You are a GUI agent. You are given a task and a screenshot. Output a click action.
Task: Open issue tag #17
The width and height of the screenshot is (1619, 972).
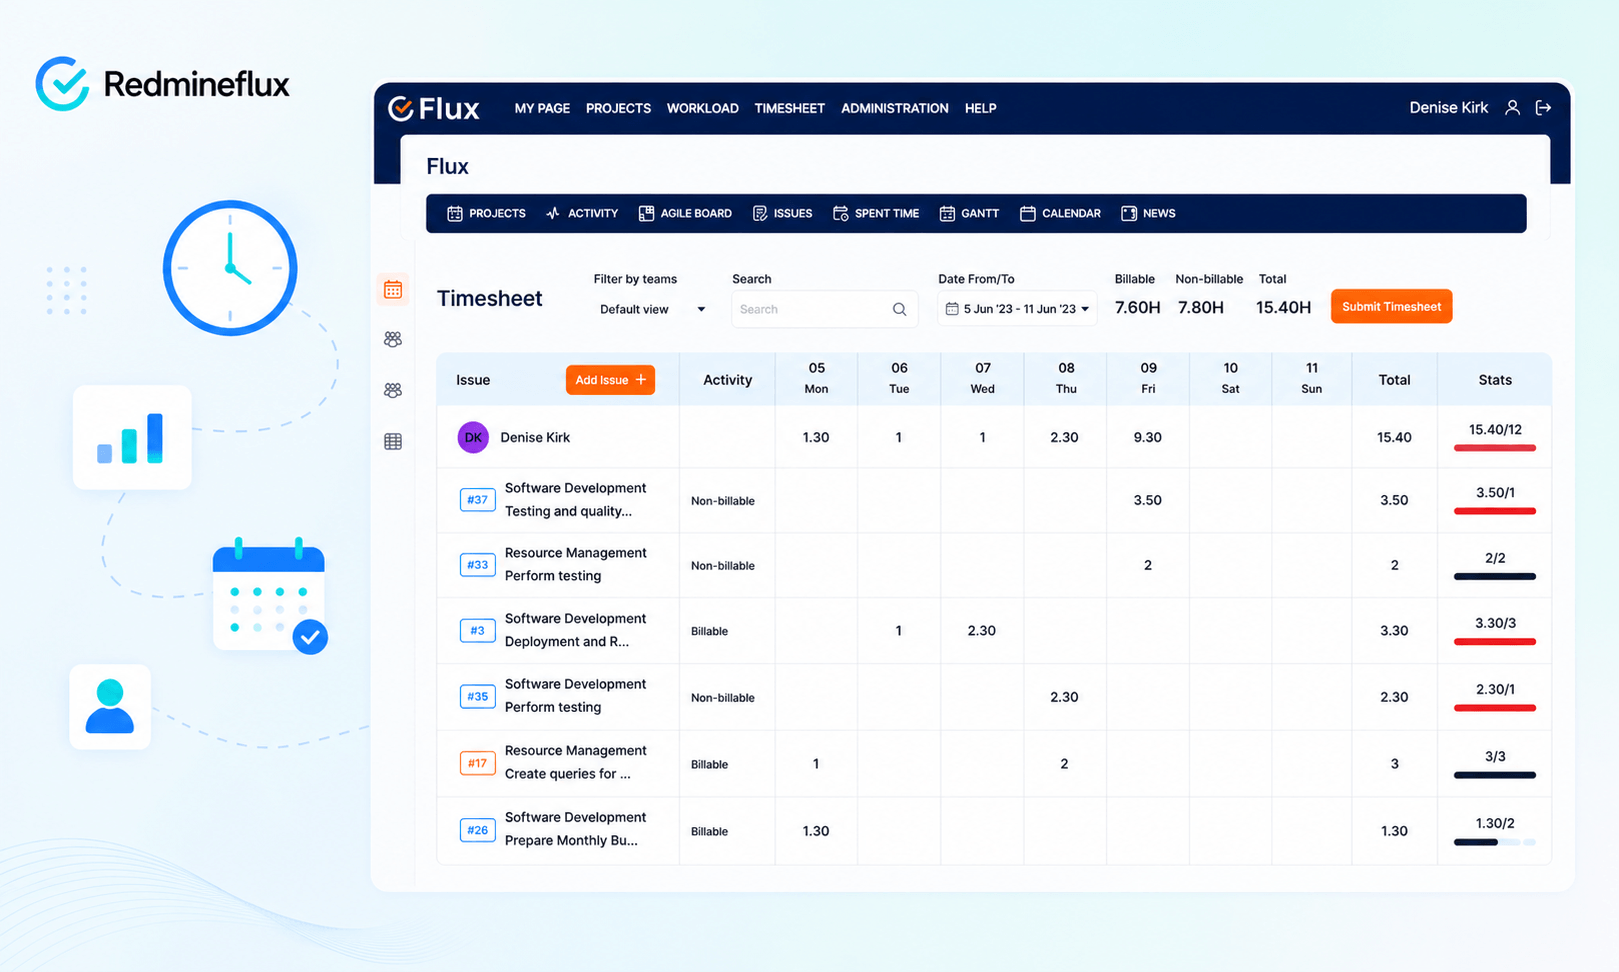click(478, 764)
